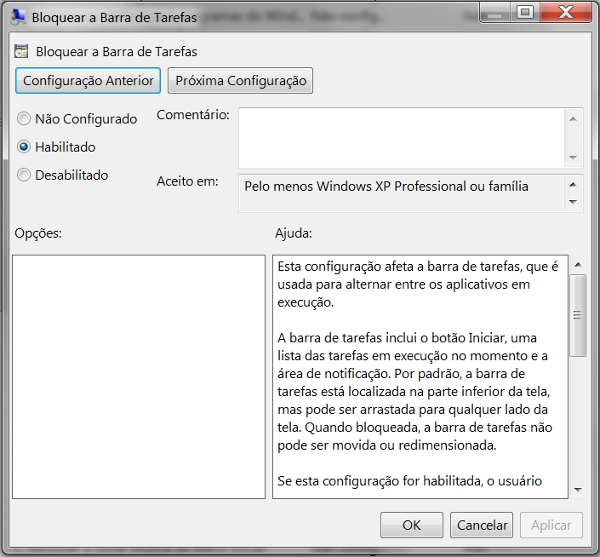Screen dimensions: 600x557
Task: Click the help line 'Se esta configuração for habilitada'
Action: point(409,481)
